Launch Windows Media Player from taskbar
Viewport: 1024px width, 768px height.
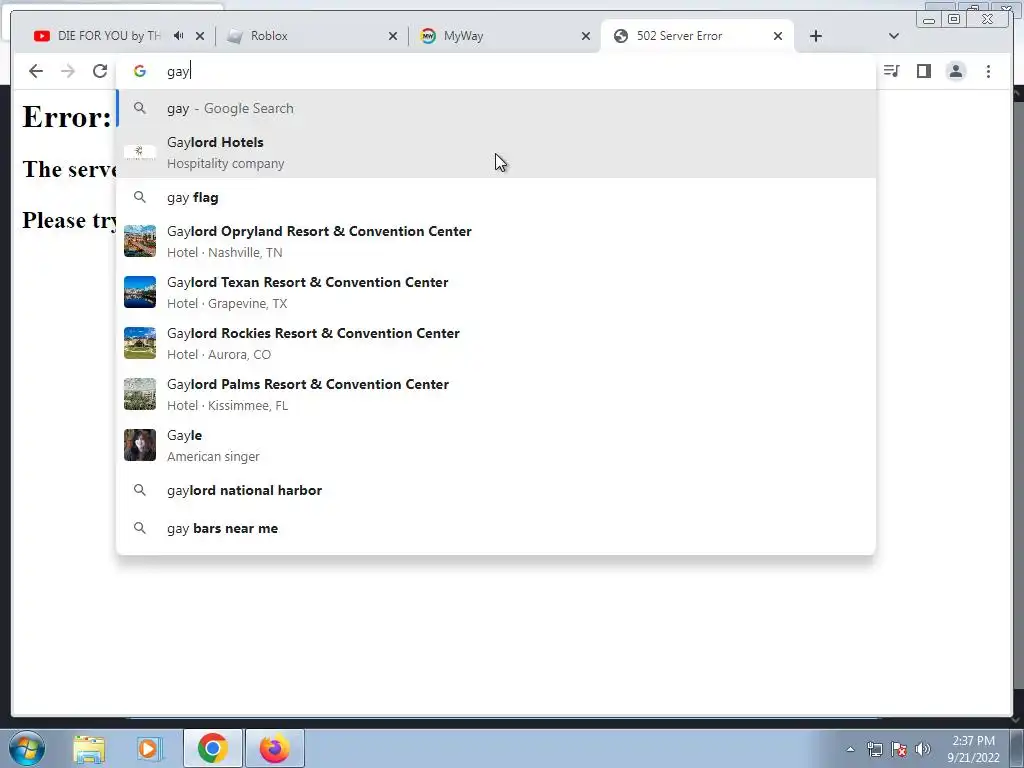pos(150,748)
